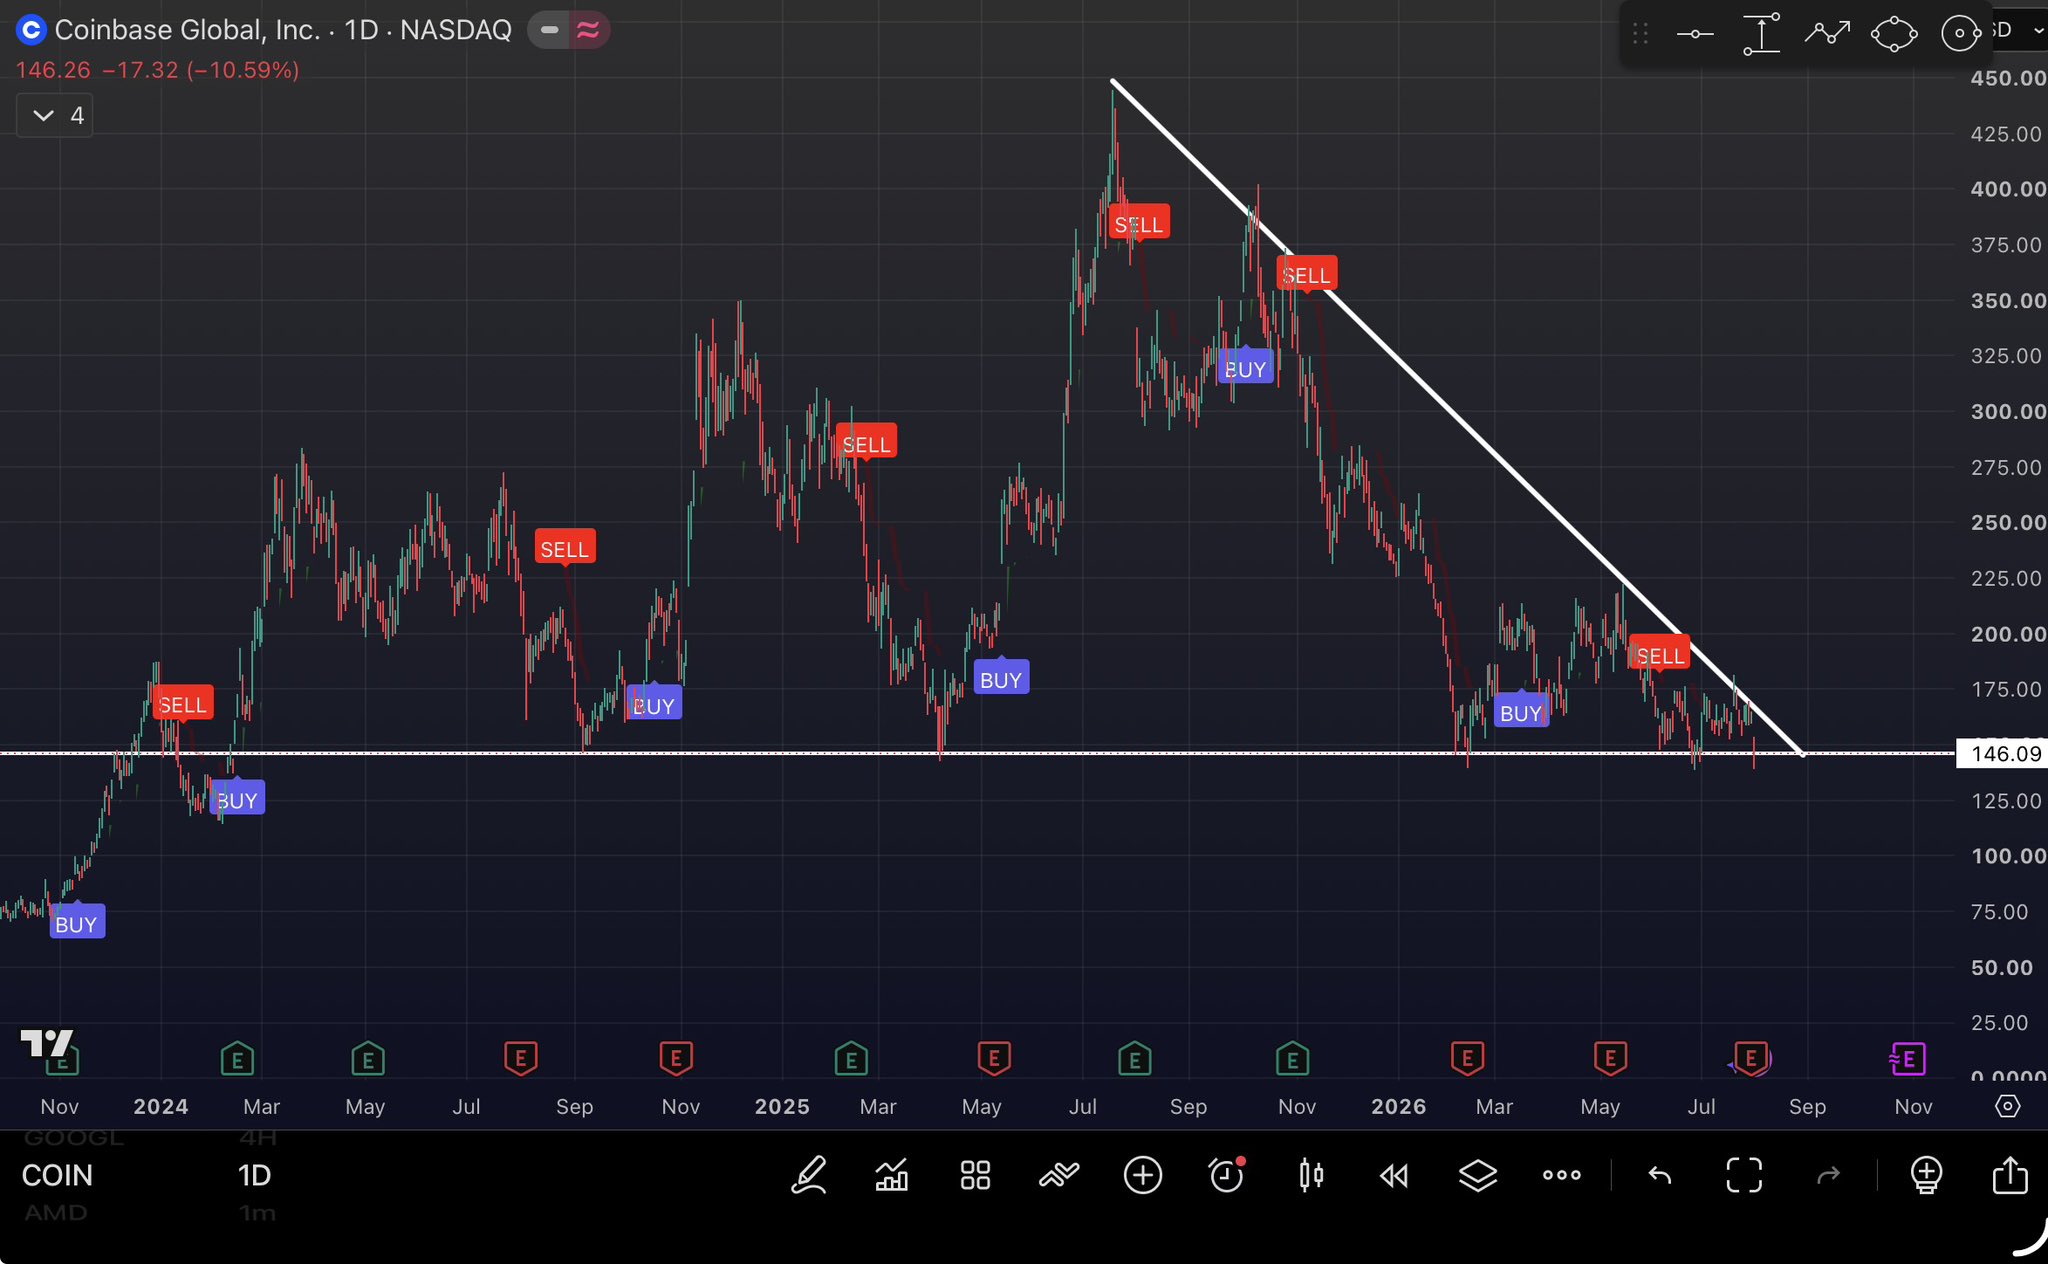
Task: Open the four-squares grid menu
Action: [x=975, y=1175]
